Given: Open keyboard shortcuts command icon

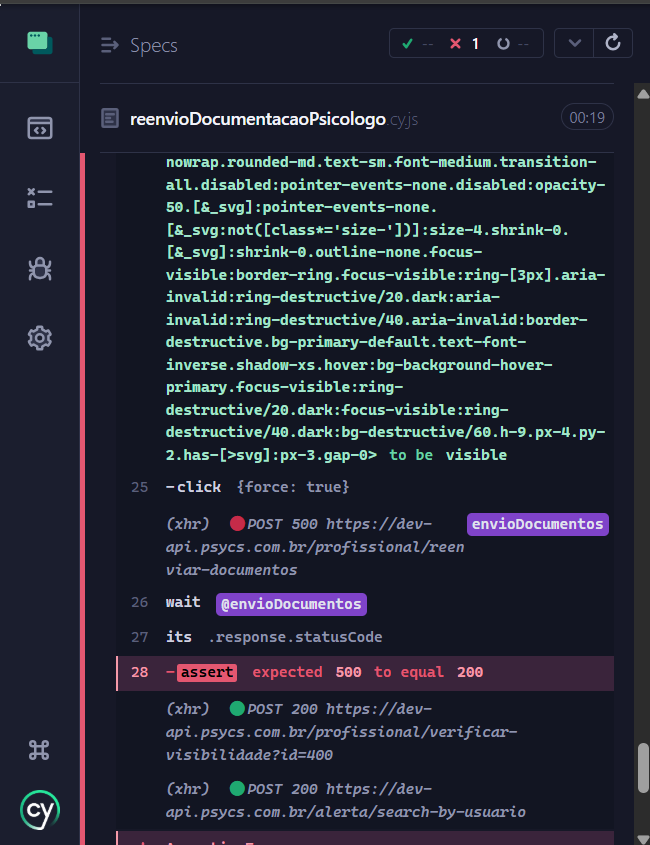Looking at the screenshot, I should pos(39,750).
